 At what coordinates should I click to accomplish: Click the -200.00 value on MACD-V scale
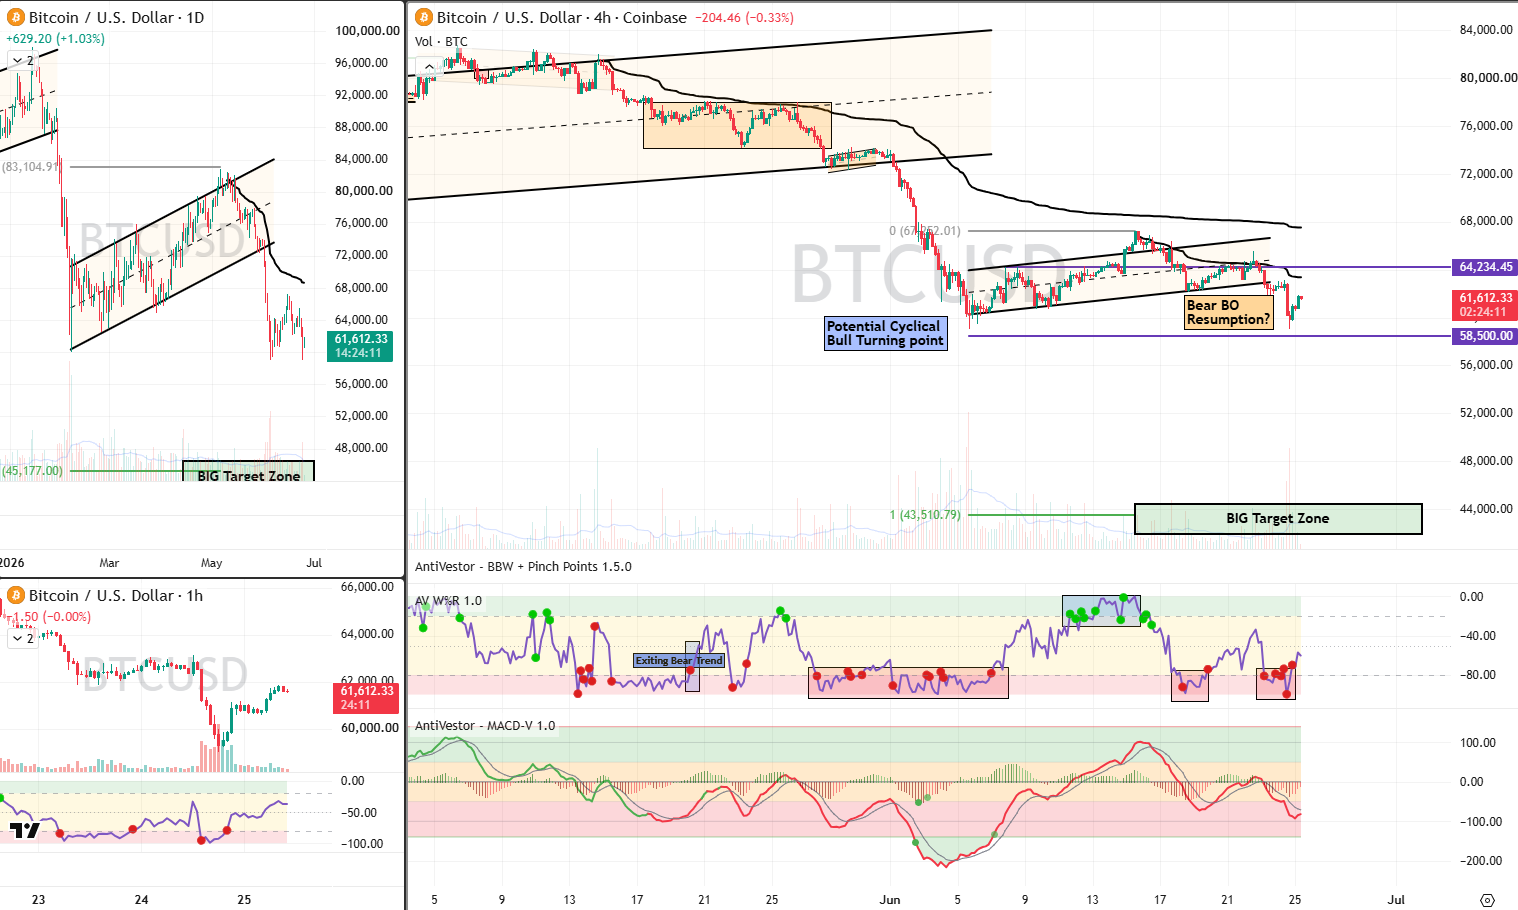pos(1483,861)
